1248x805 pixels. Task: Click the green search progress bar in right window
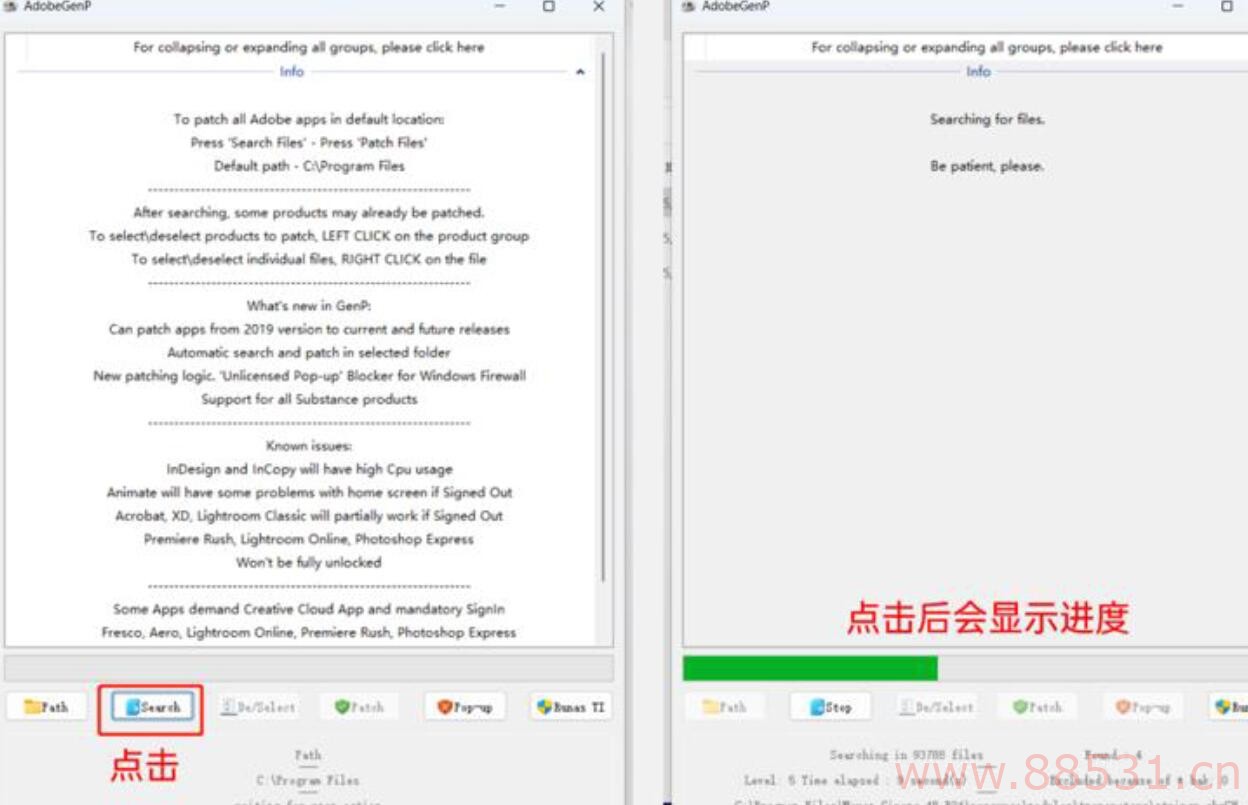pos(810,668)
